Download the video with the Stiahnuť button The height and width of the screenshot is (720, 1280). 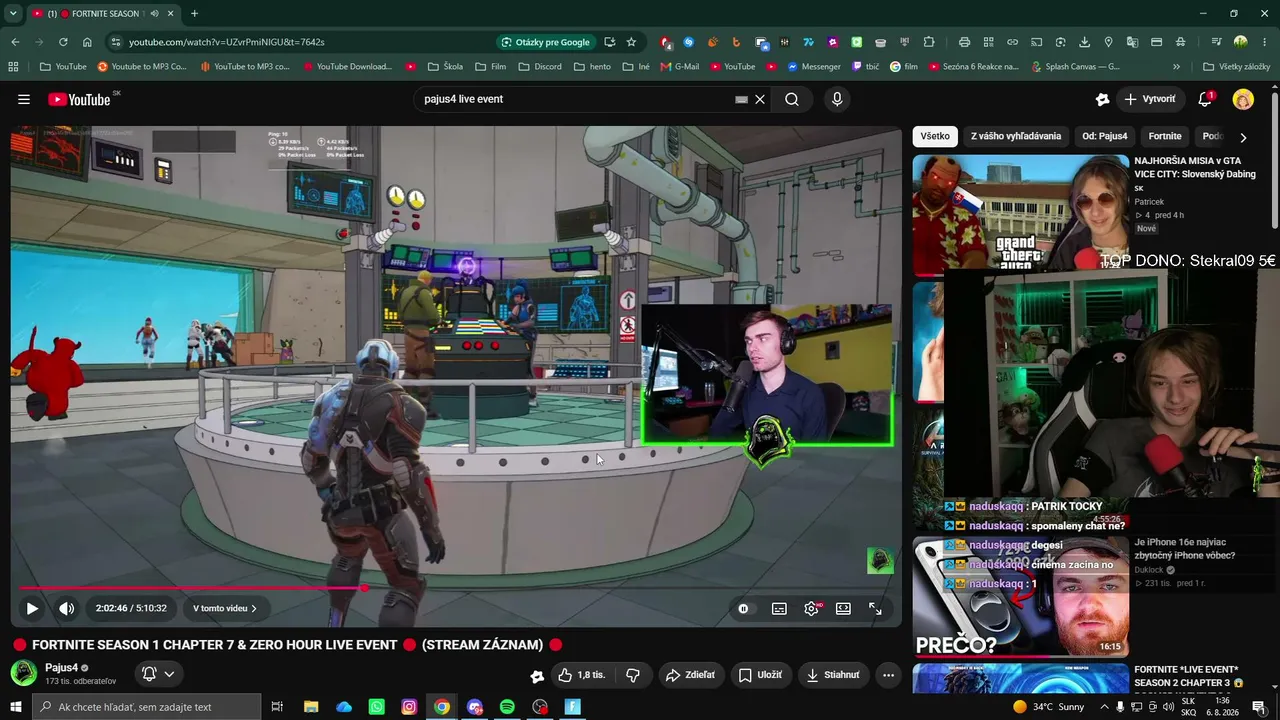click(x=833, y=675)
